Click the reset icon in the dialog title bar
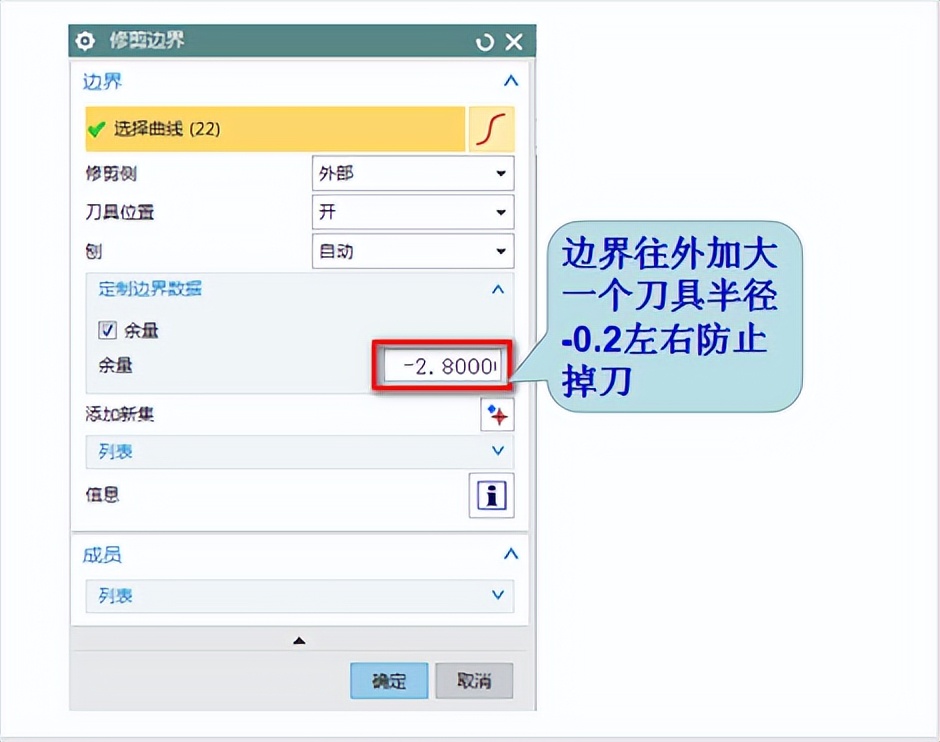940x742 pixels. coord(484,41)
